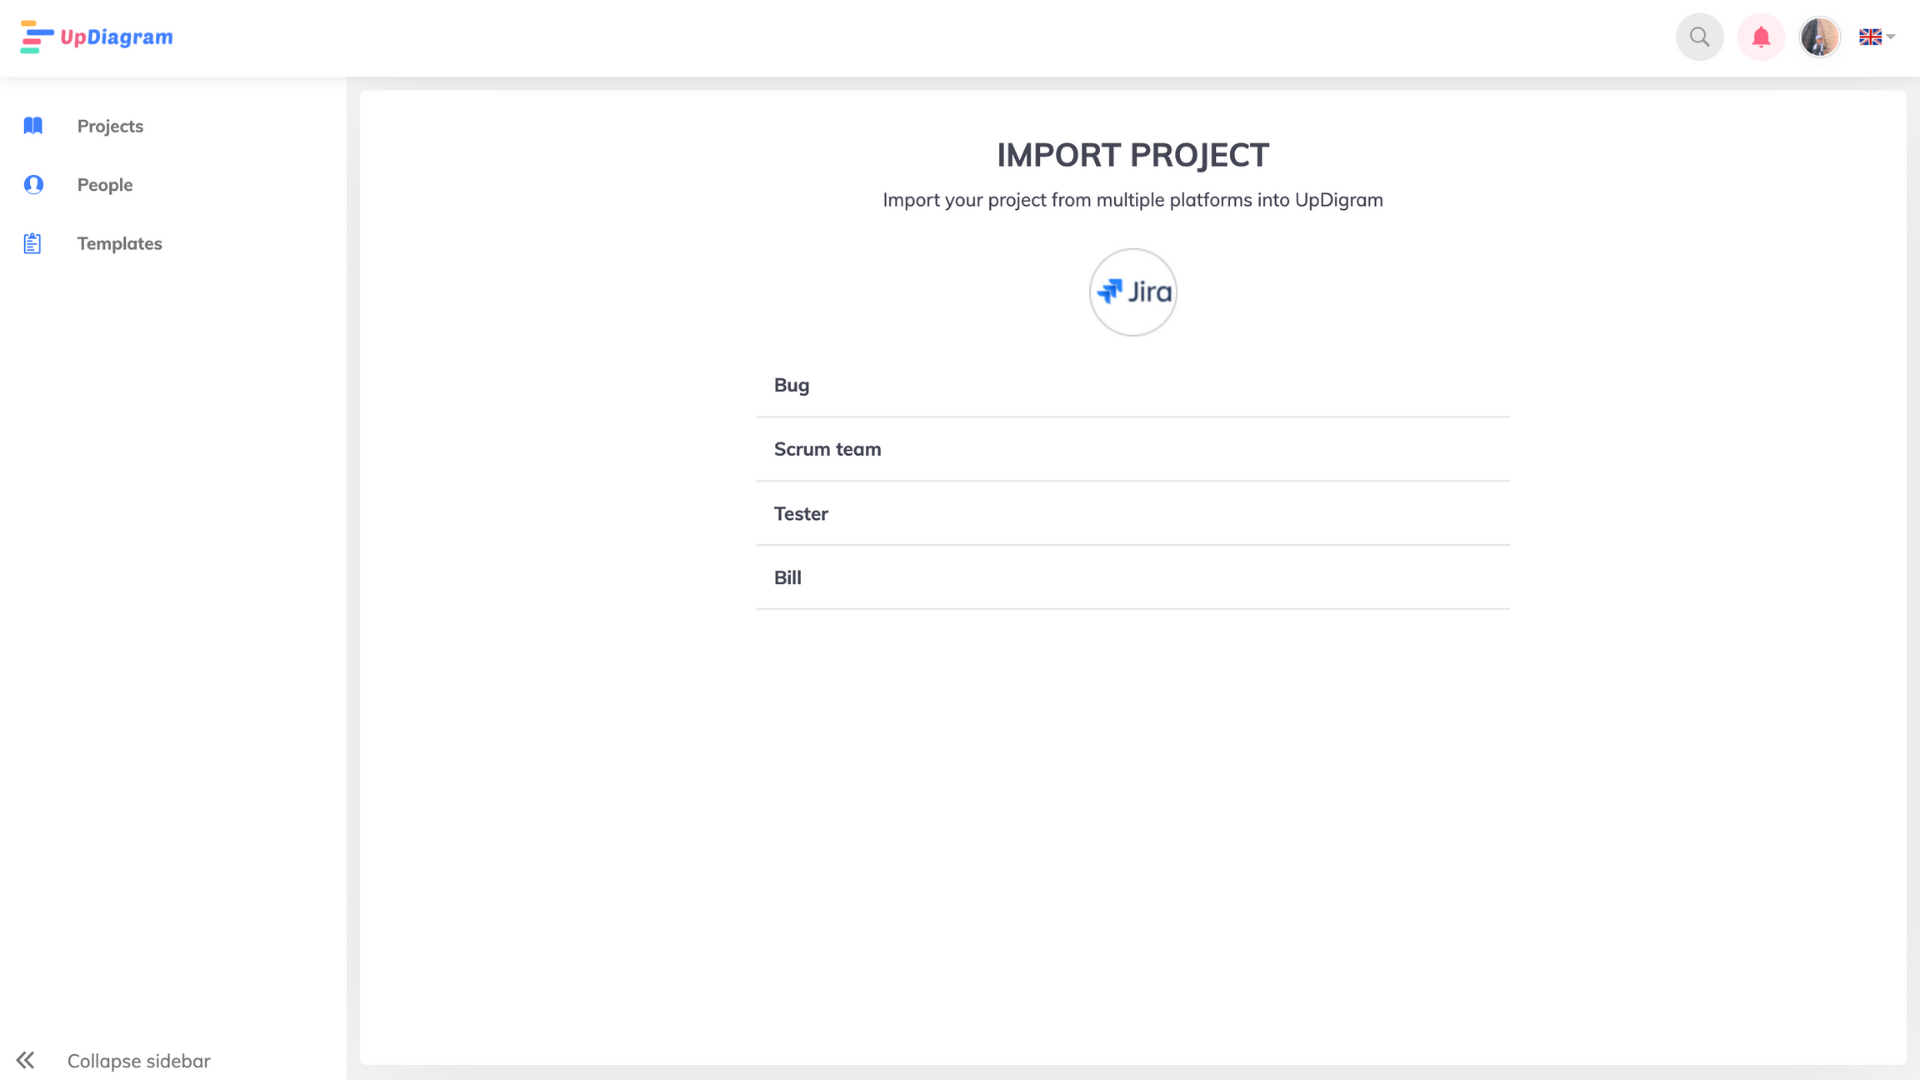Select the Jira import platform
The height and width of the screenshot is (1080, 1920).
click(x=1132, y=292)
